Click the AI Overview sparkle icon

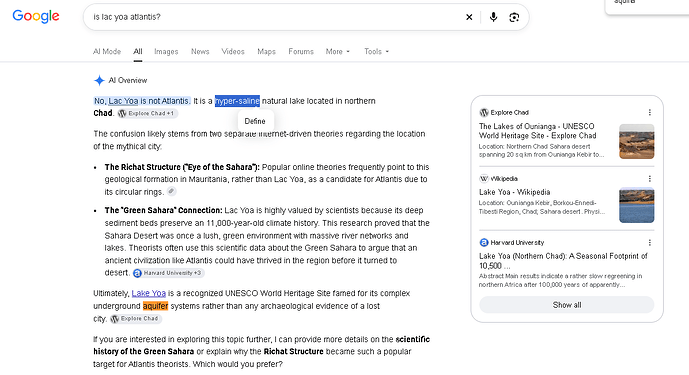pyautogui.click(x=99, y=80)
